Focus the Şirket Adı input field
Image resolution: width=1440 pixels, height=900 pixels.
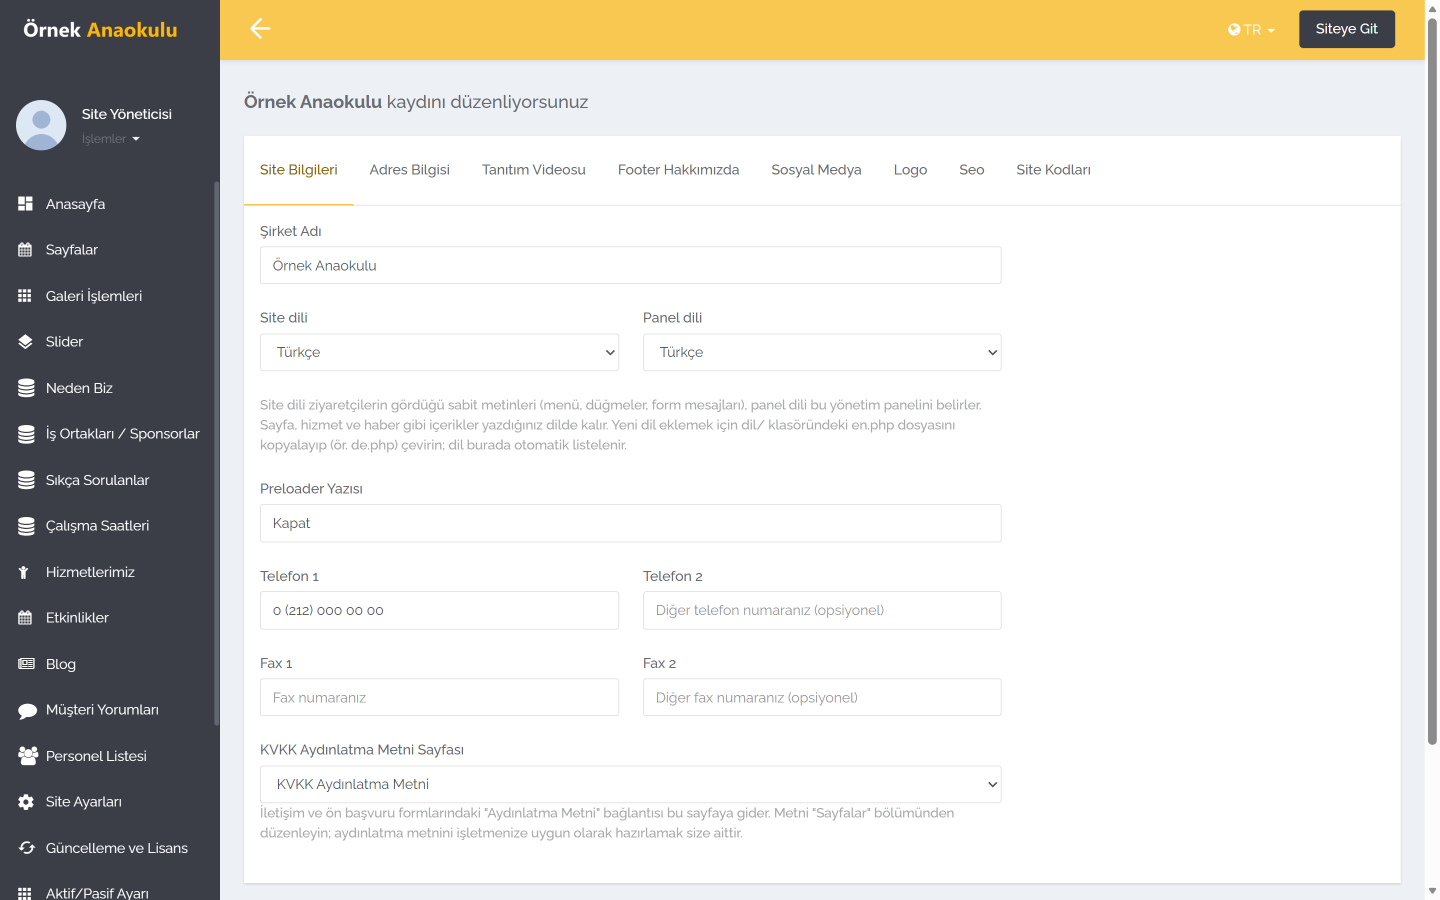coord(630,265)
